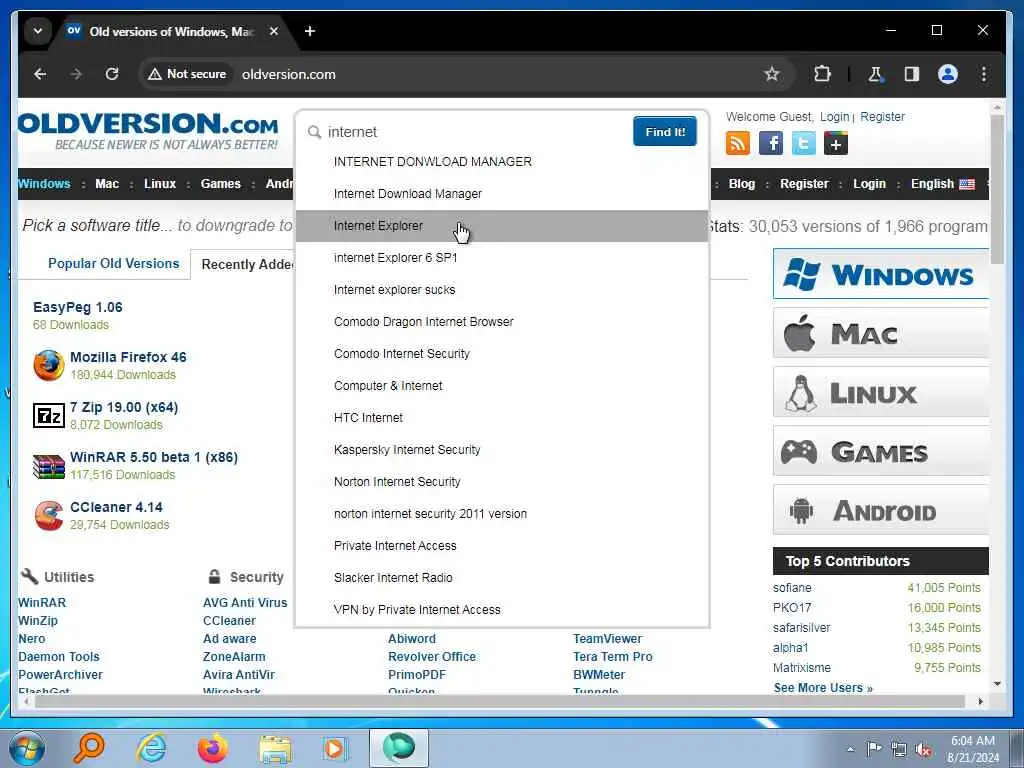The height and width of the screenshot is (768, 1024).
Task: Open the Chrome extensions puzzle icon
Action: pos(822,74)
